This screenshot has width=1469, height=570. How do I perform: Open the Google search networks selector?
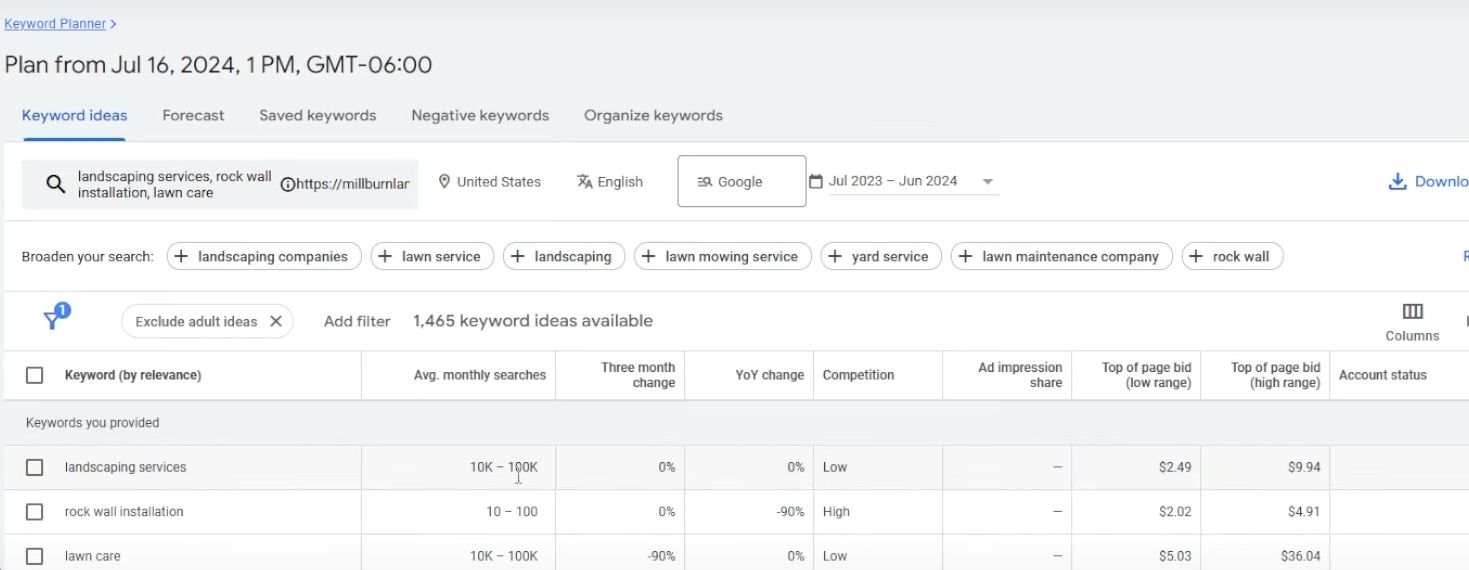pyautogui.click(x=741, y=181)
